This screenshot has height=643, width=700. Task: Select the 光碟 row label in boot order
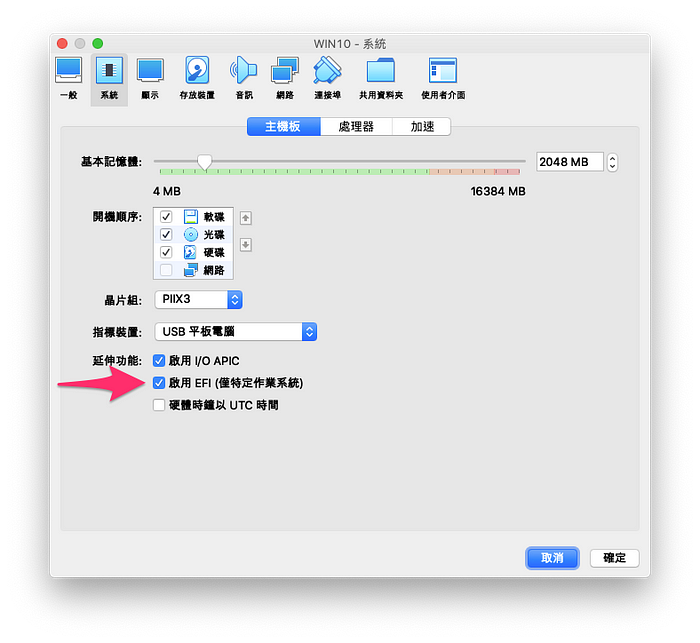pyautogui.click(x=214, y=235)
